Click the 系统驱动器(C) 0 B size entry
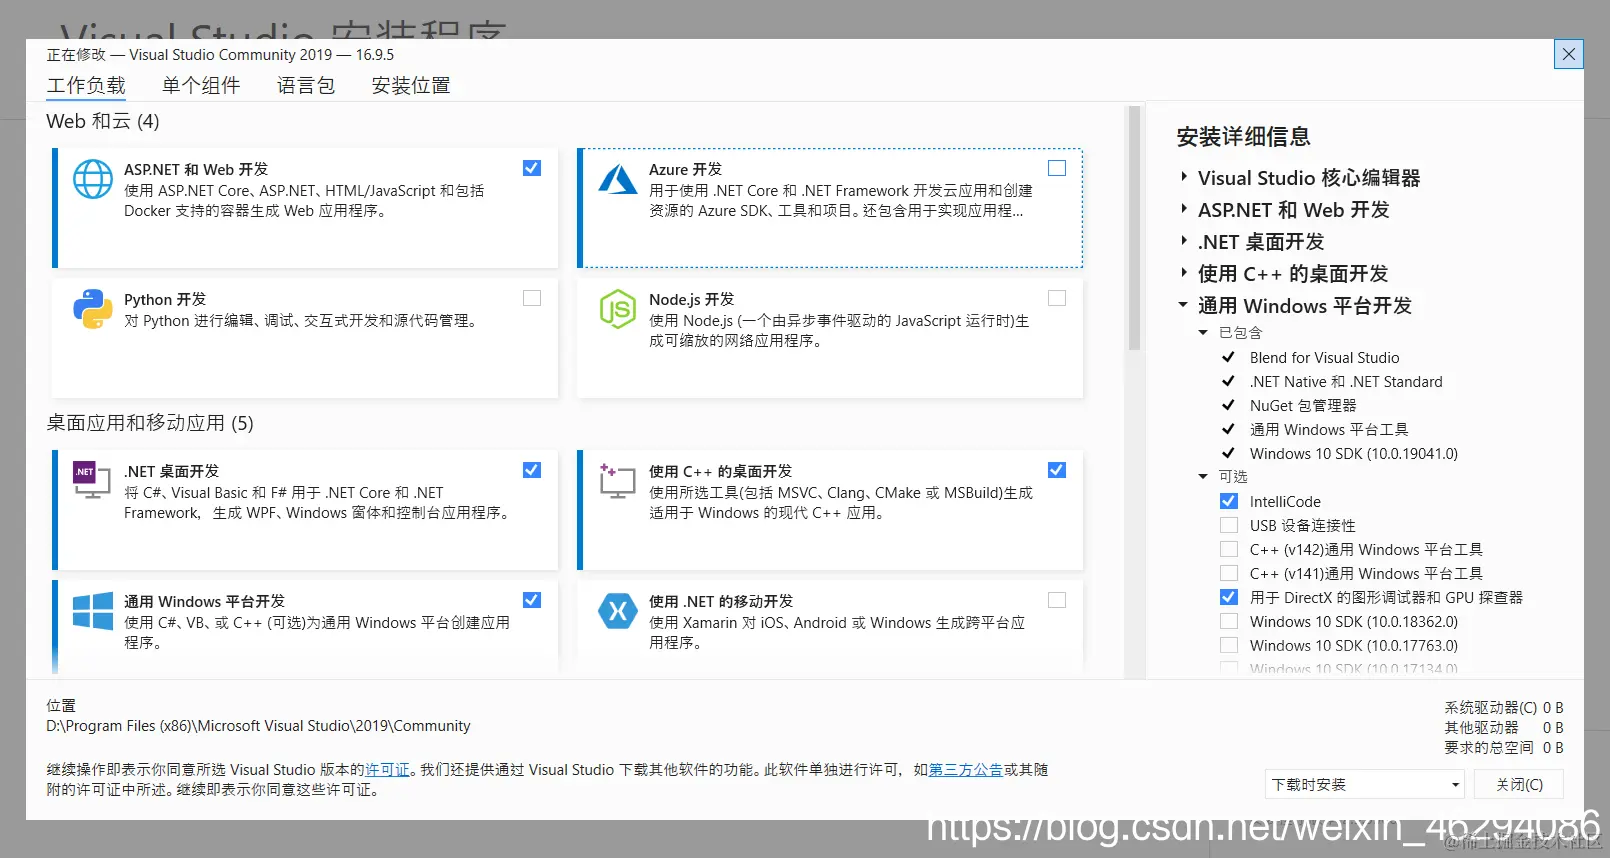This screenshot has height=858, width=1610. (x=1503, y=707)
